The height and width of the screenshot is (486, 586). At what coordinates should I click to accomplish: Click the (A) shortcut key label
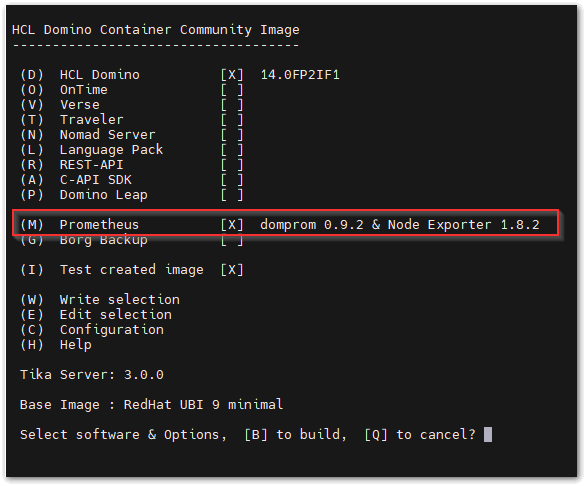32,179
